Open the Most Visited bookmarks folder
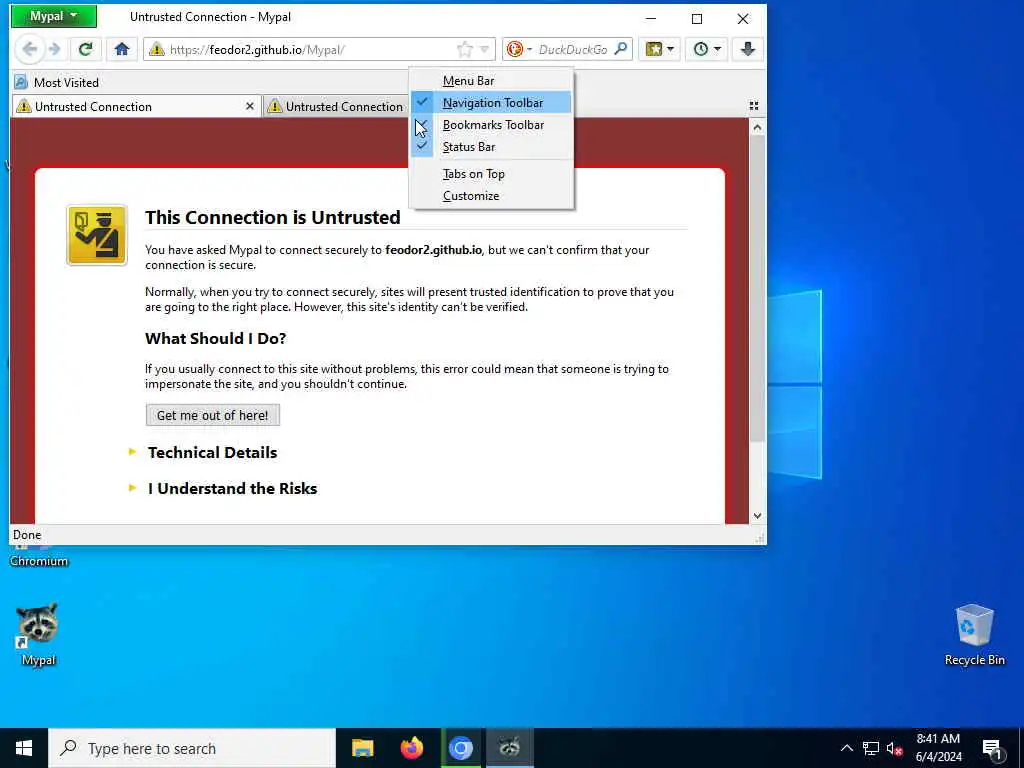The image size is (1024, 768). (57, 82)
